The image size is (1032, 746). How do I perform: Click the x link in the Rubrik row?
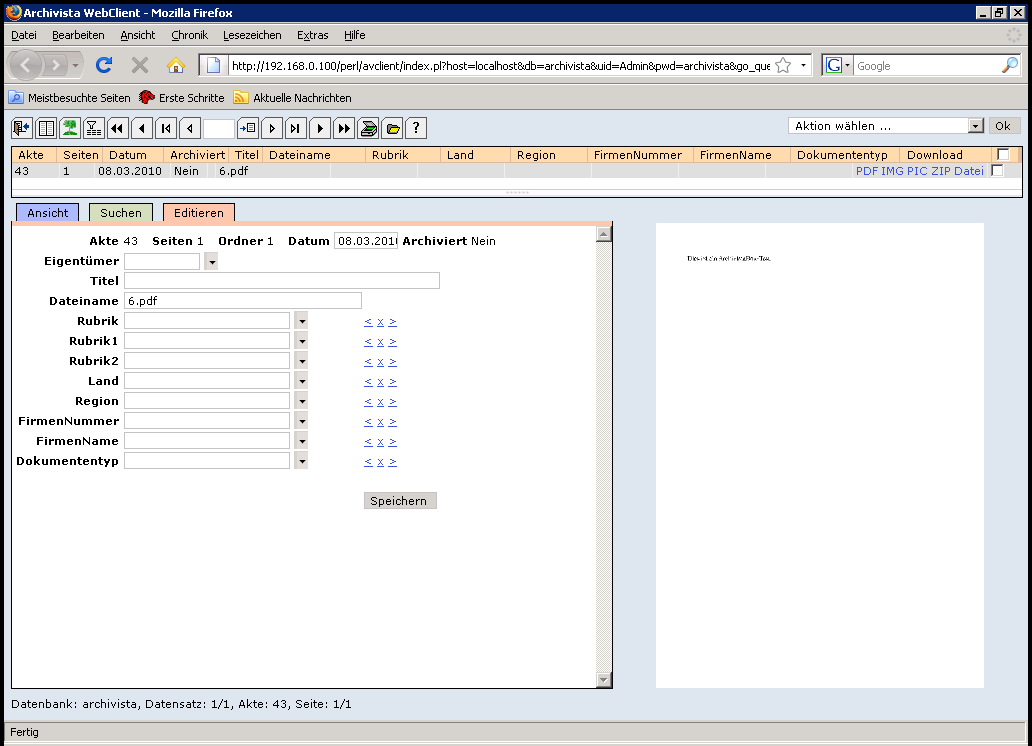point(380,322)
